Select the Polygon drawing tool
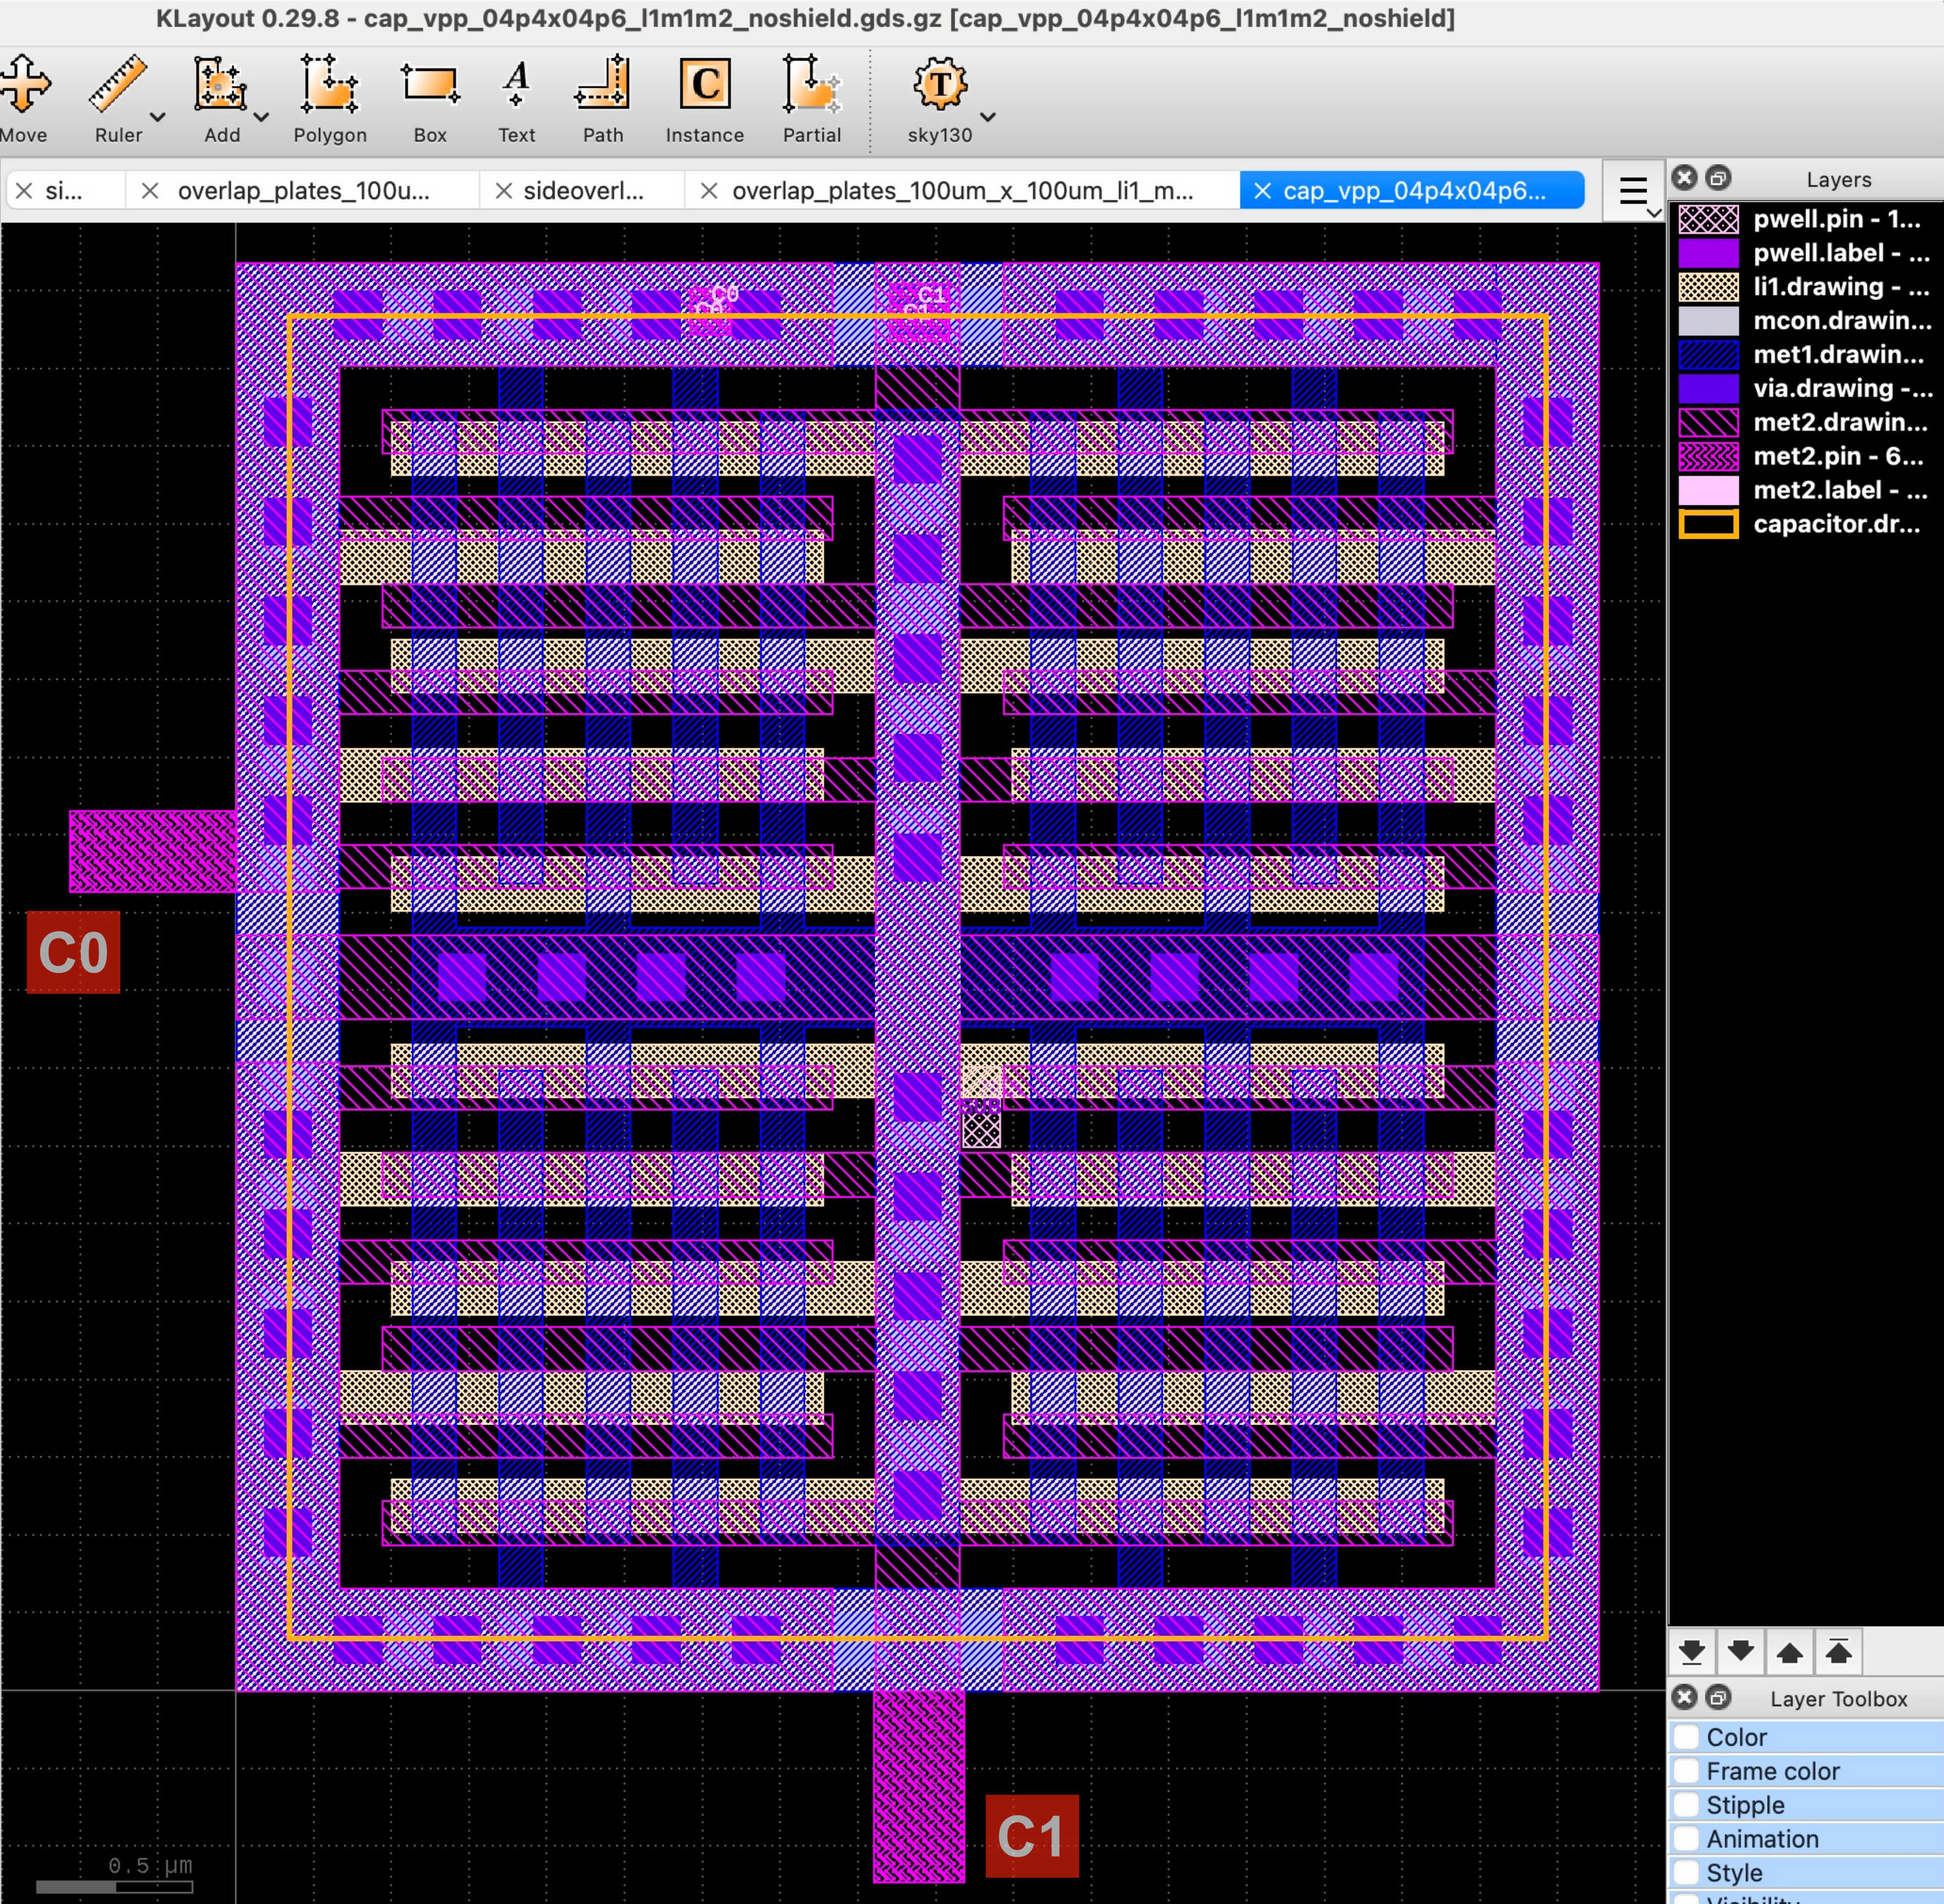Viewport: 1944px width, 1904px height. [x=330, y=100]
